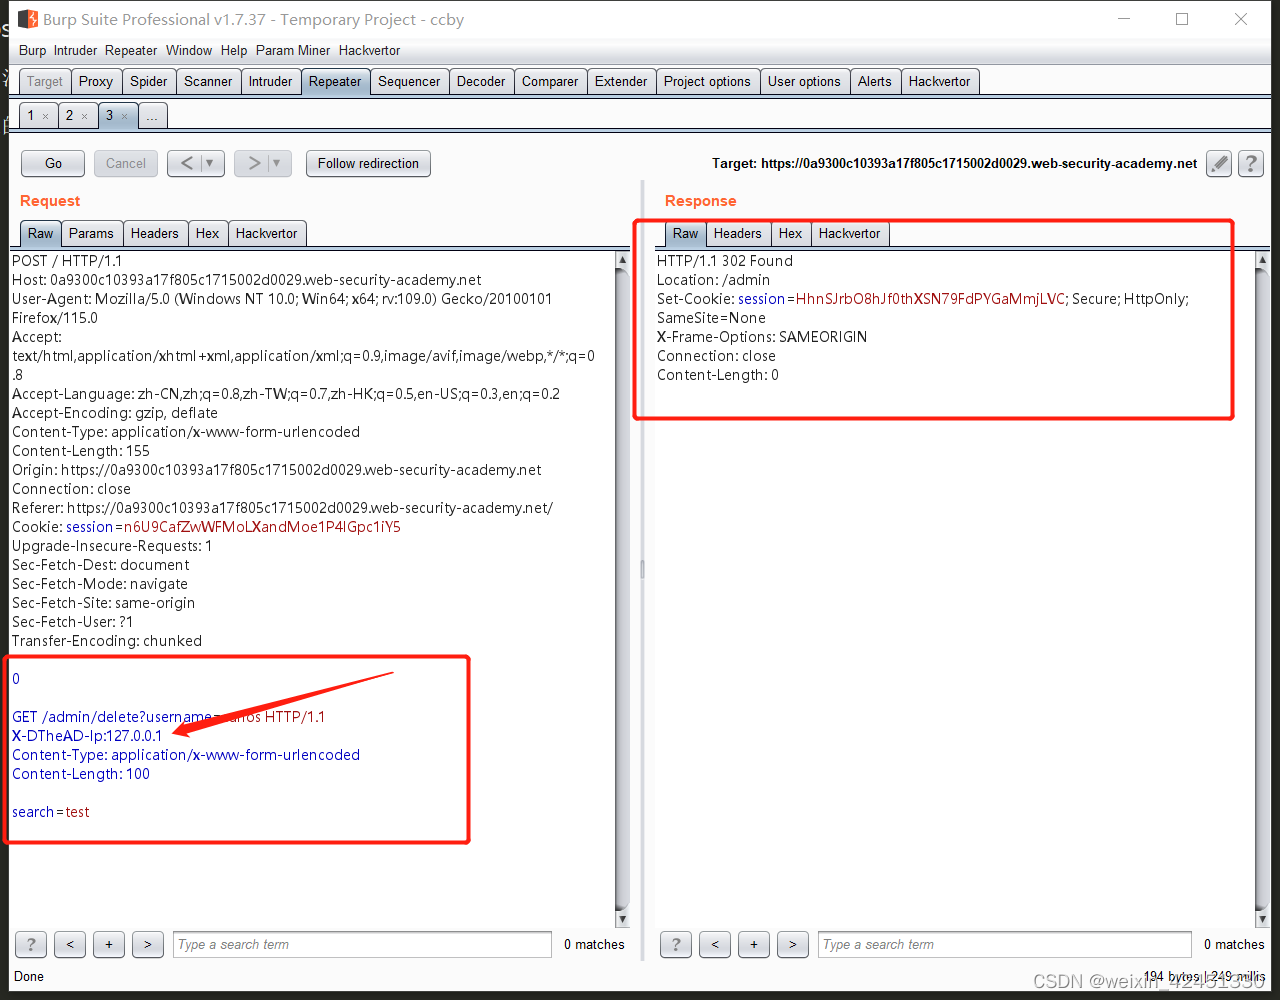Select Headers view in Response panel
The image size is (1280, 1000).
(x=737, y=234)
